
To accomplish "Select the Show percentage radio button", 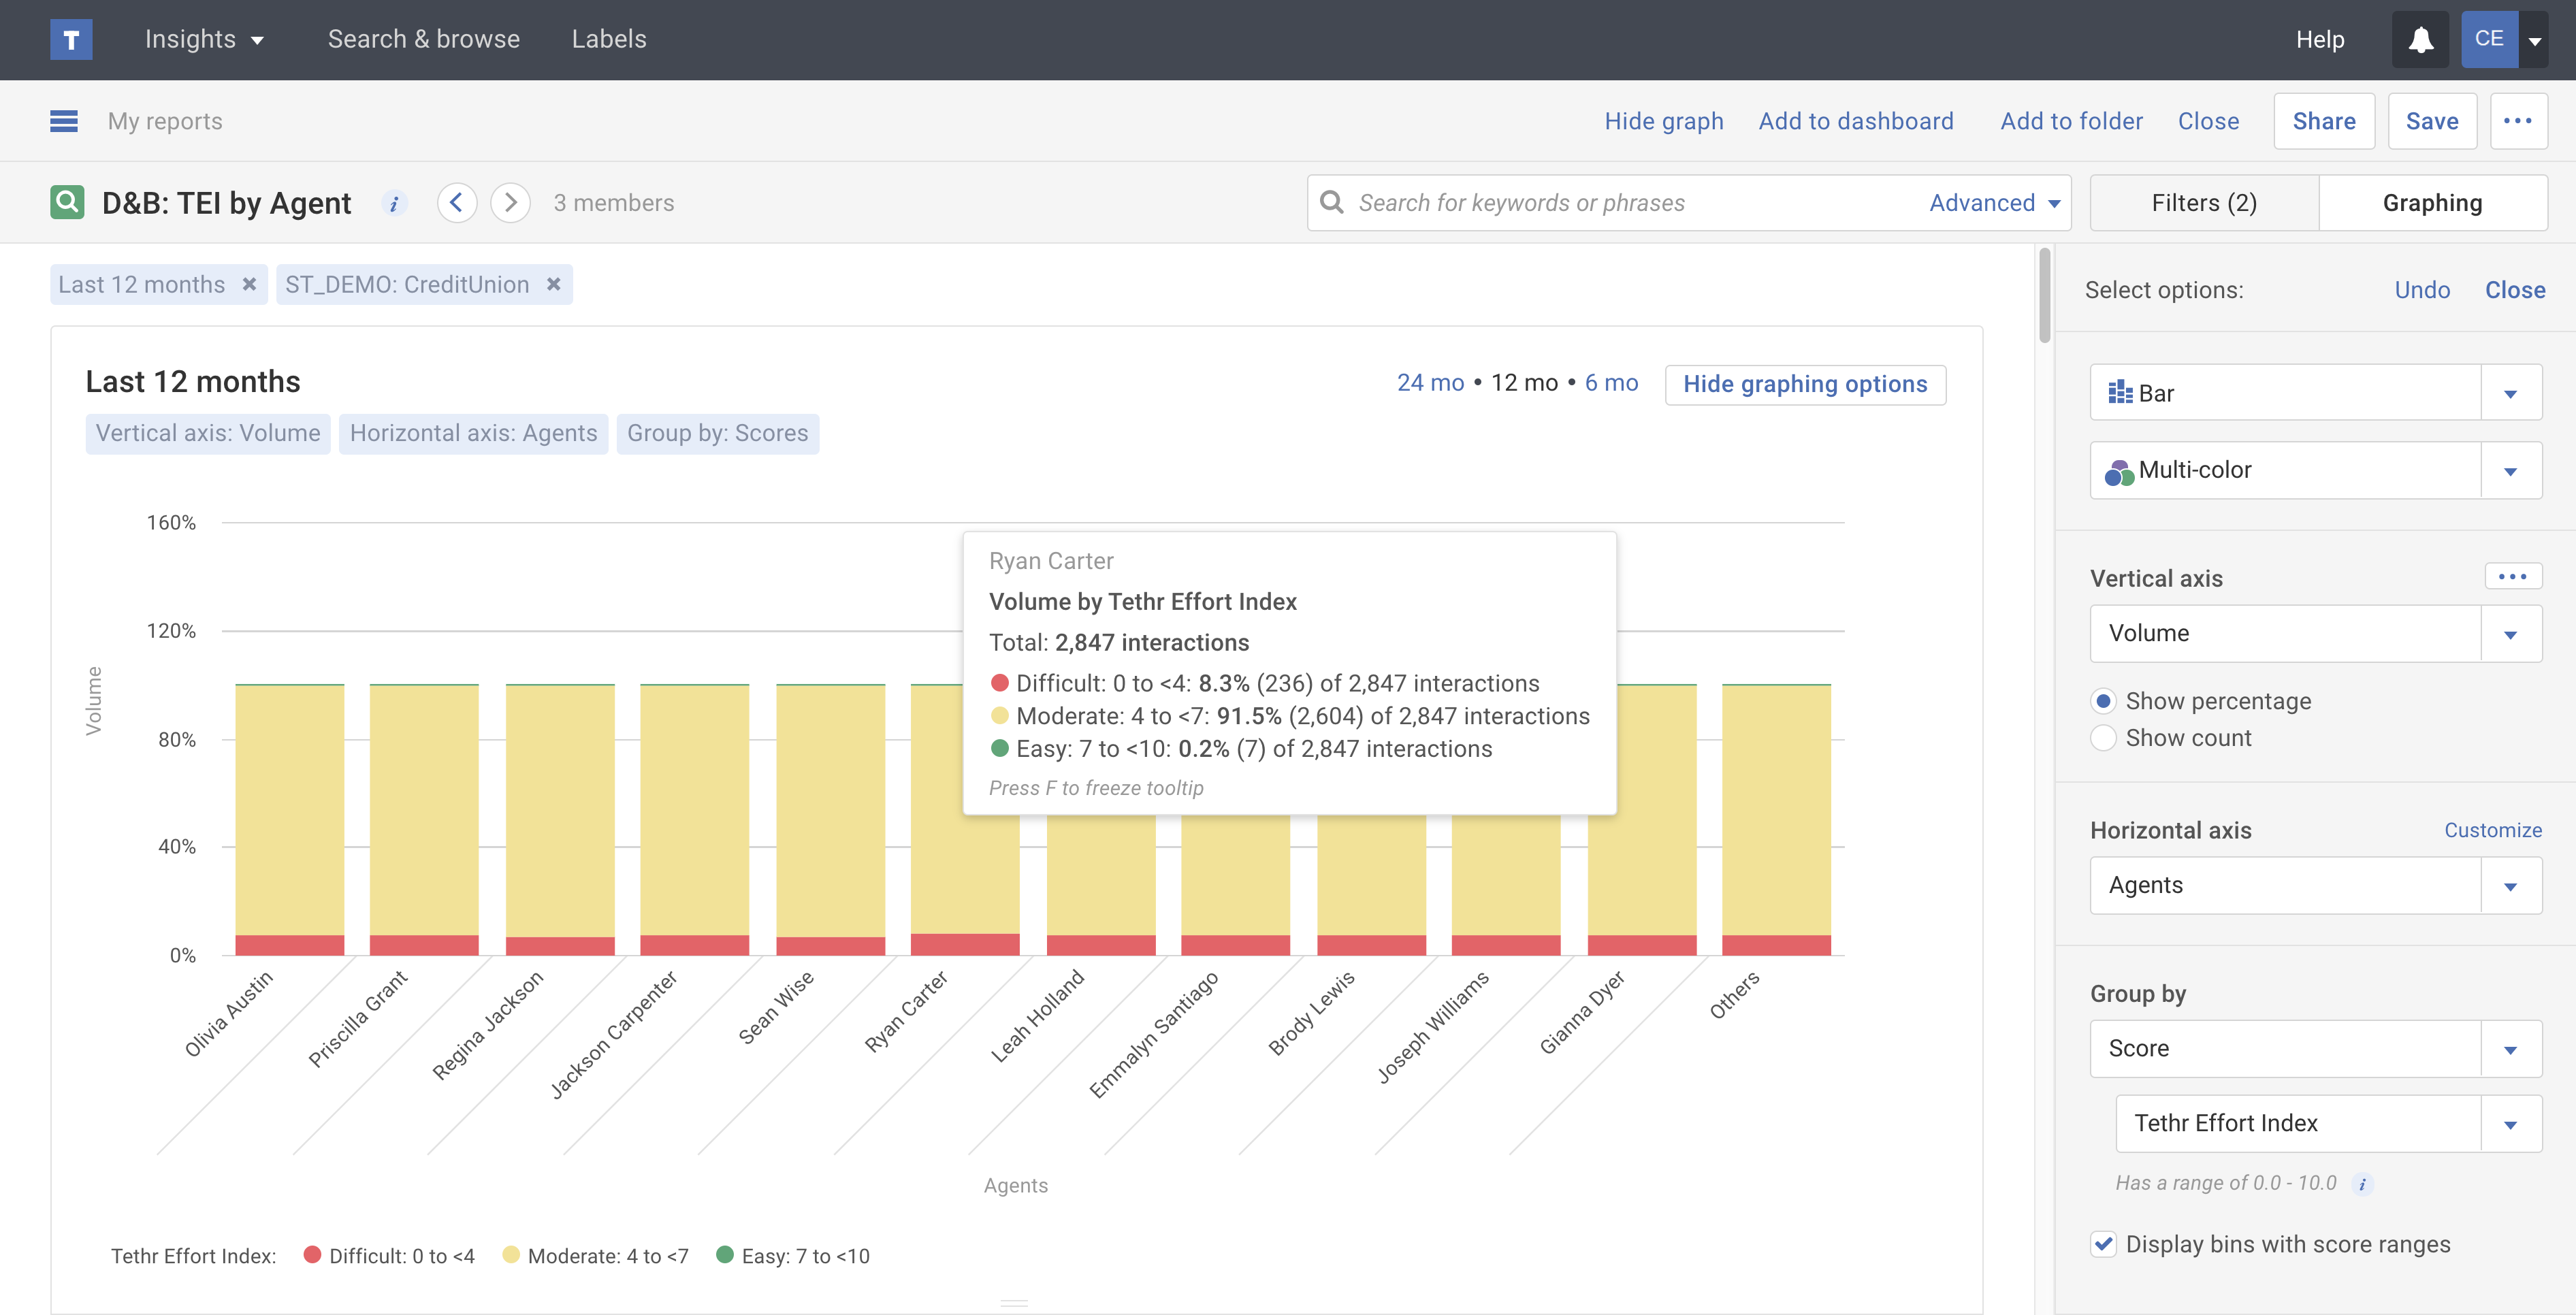I will click(2103, 701).
